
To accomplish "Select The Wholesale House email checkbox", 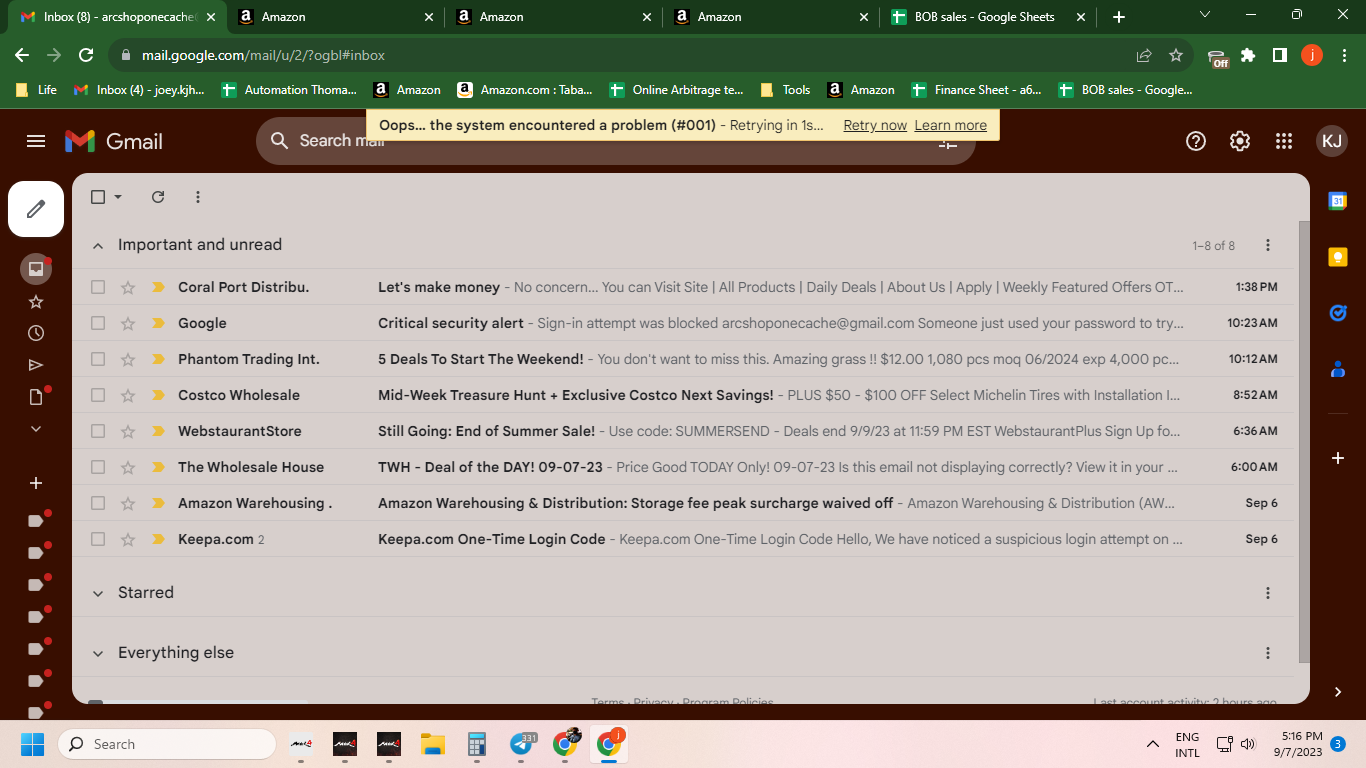I will click(98, 467).
